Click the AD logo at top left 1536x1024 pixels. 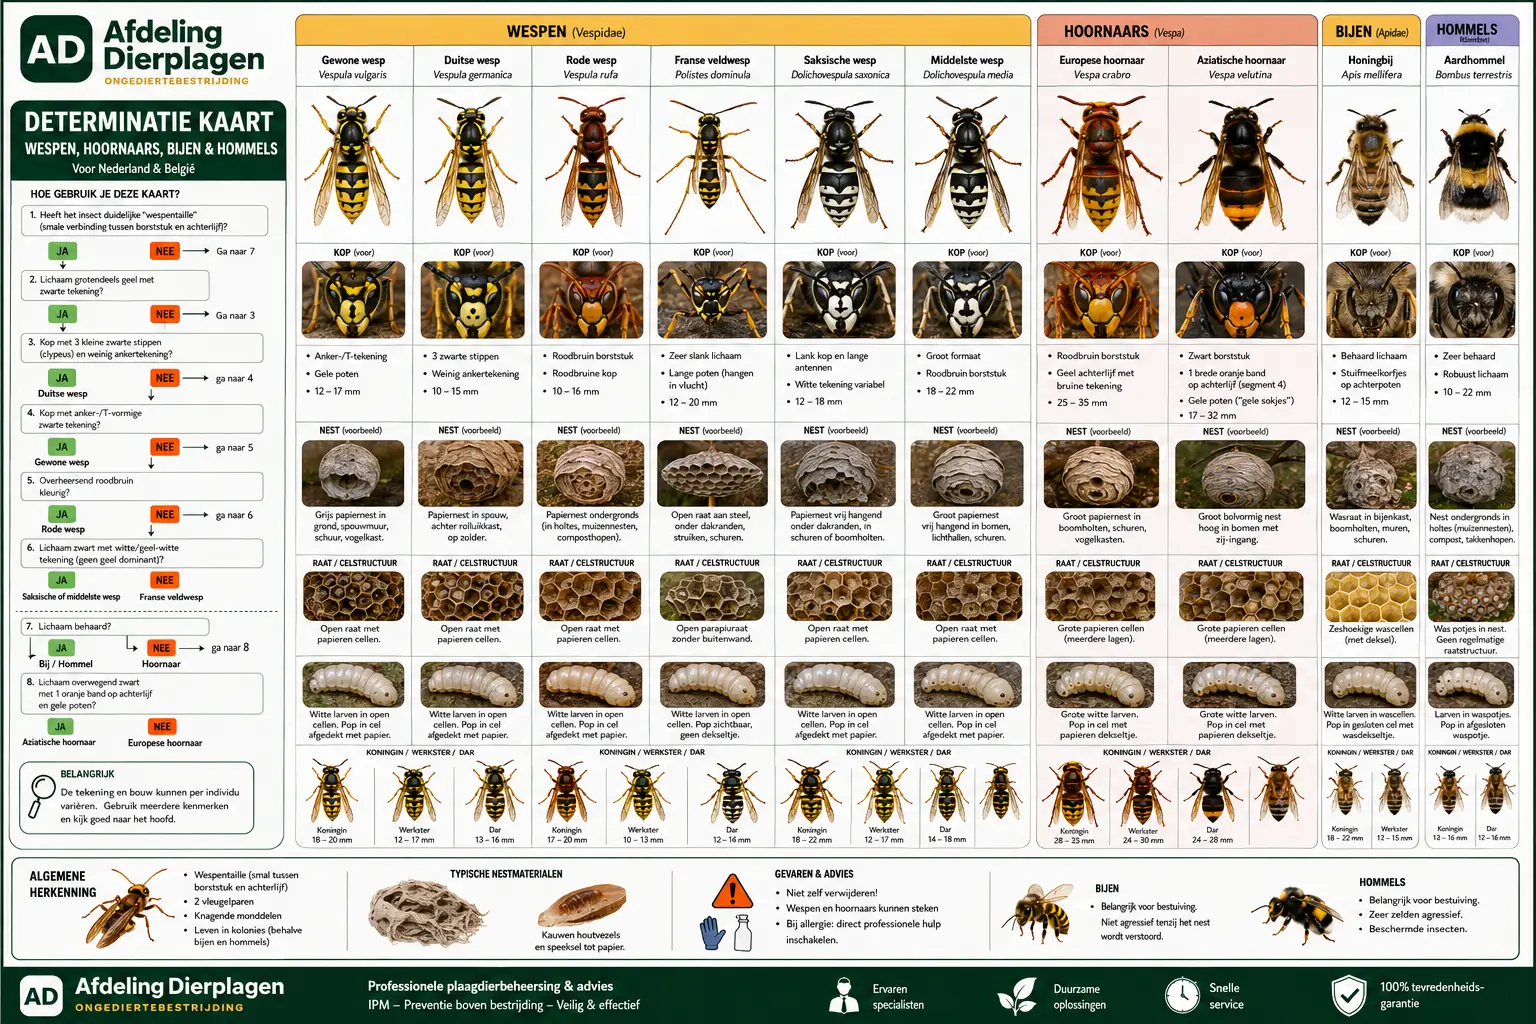click(56, 49)
